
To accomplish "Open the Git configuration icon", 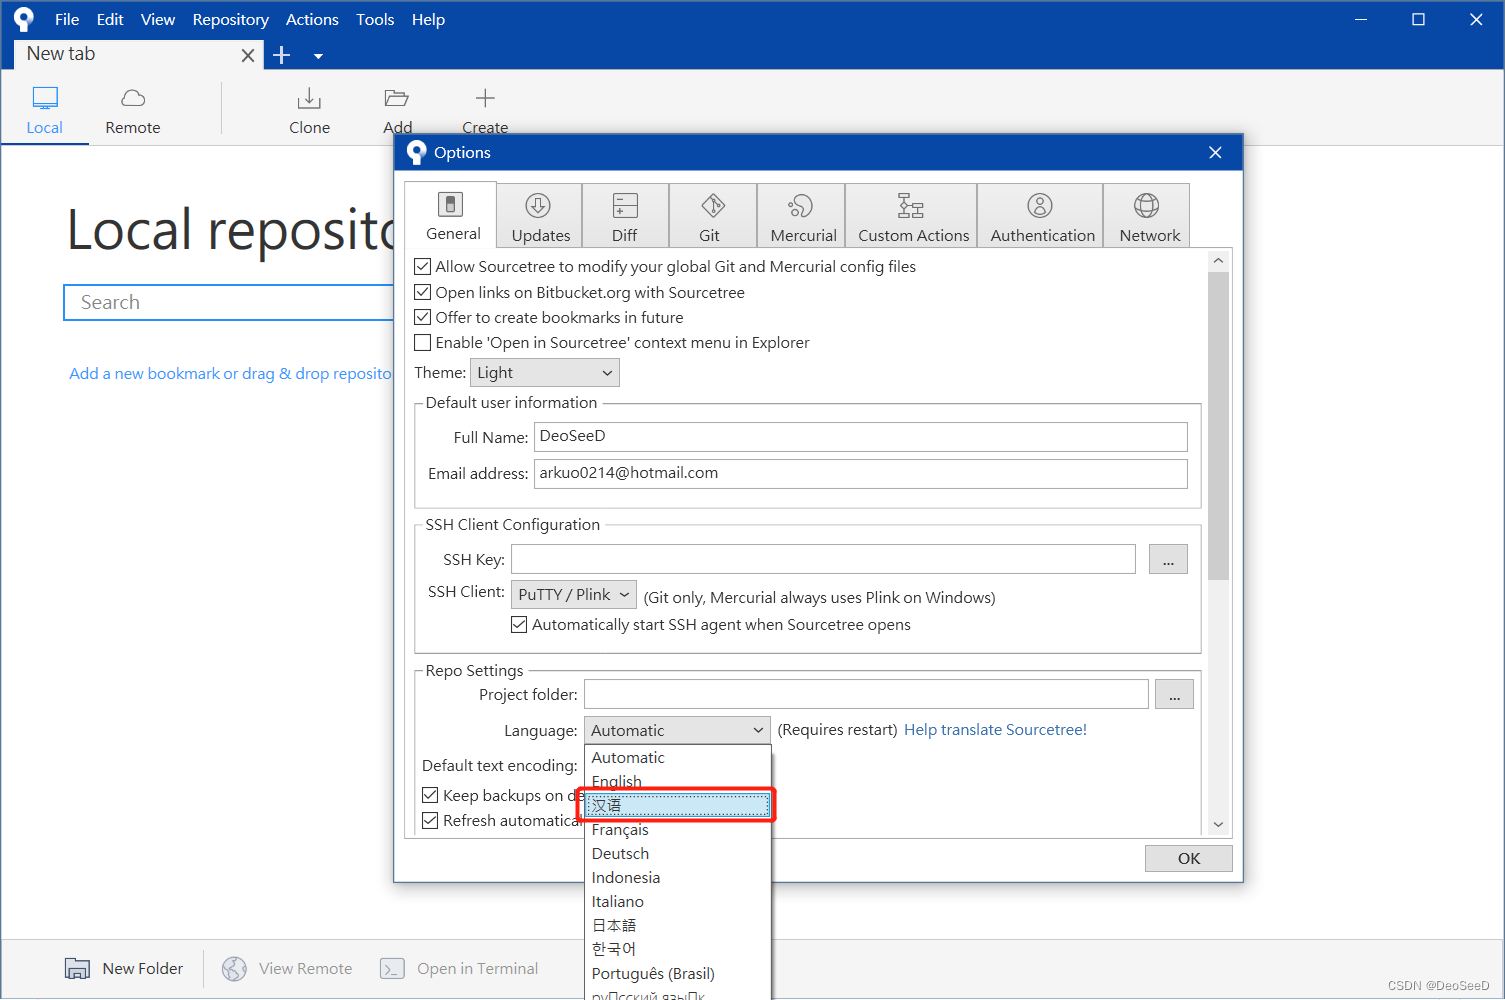I will 712,215.
